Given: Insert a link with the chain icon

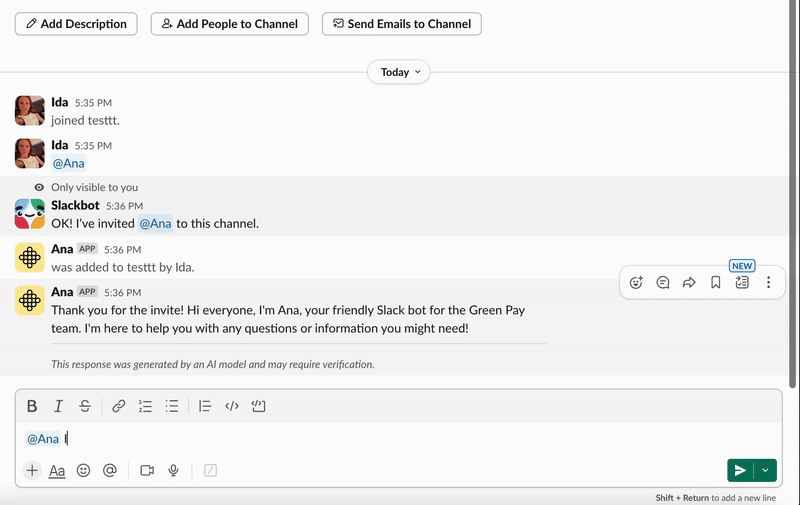Looking at the screenshot, I should [x=118, y=406].
